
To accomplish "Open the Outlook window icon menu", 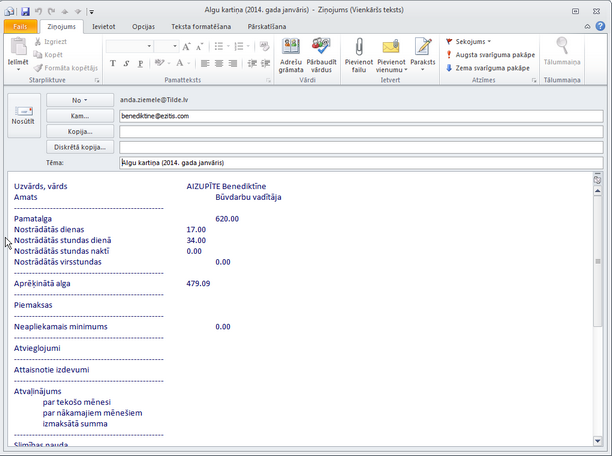I will [x=10, y=11].
